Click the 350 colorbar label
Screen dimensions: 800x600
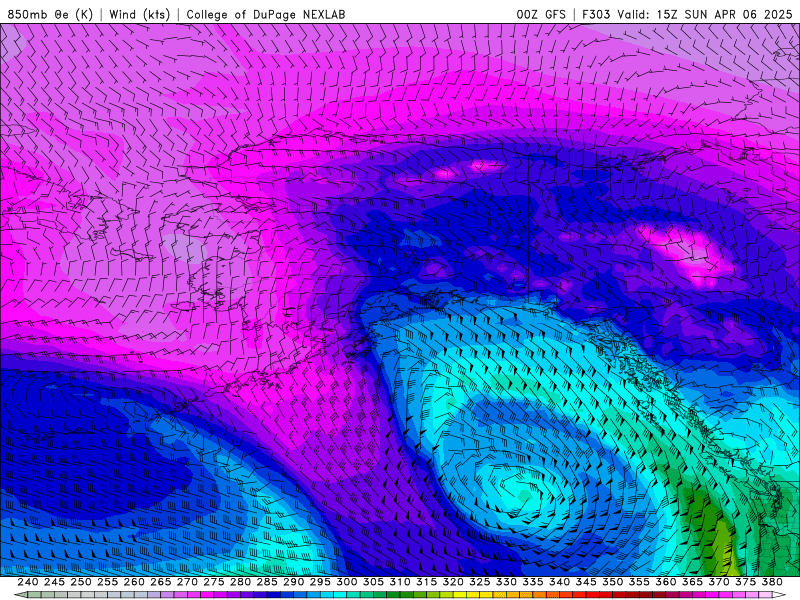pos(612,582)
